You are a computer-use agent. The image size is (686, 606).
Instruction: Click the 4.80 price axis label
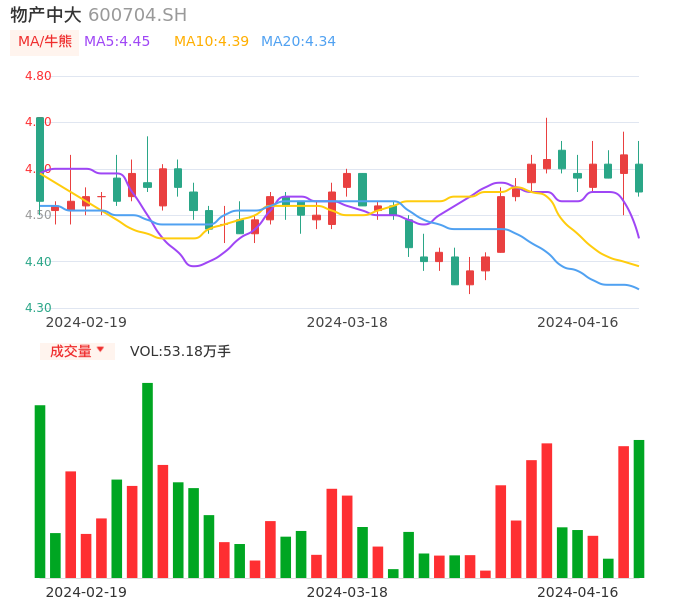38,76
